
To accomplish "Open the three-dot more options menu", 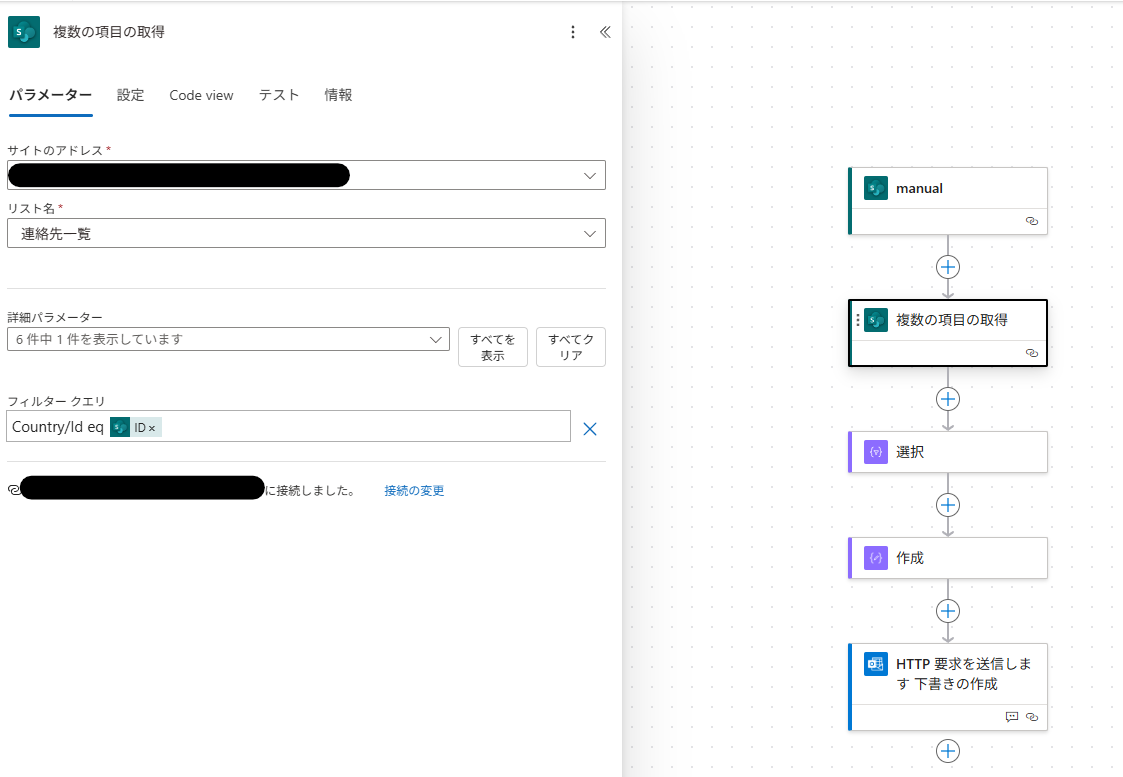I will 572,32.
